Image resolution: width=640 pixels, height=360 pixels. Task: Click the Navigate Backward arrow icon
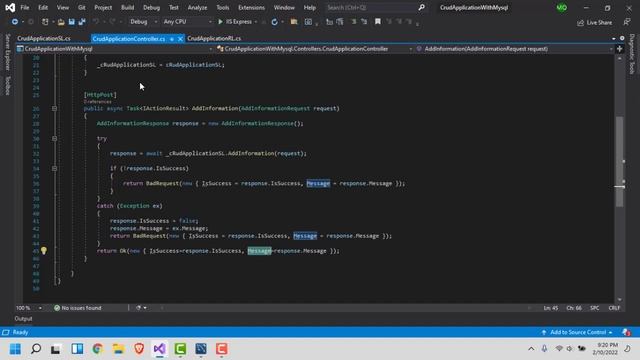[15, 22]
